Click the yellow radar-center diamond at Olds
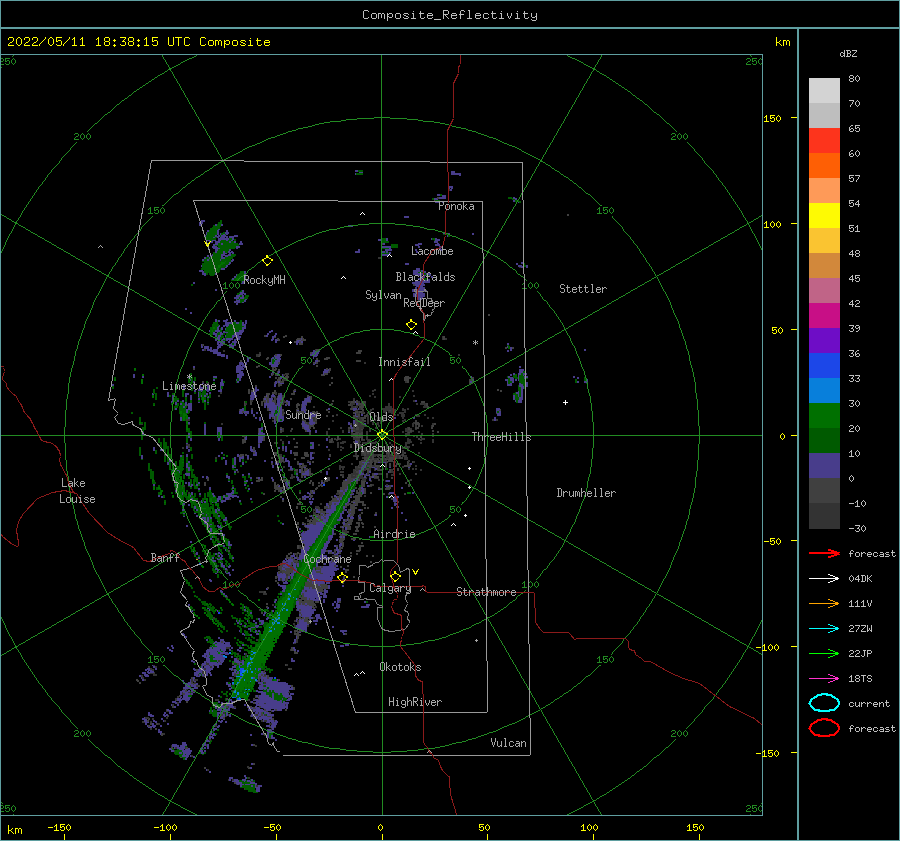The width and height of the screenshot is (900, 841). (x=382, y=435)
